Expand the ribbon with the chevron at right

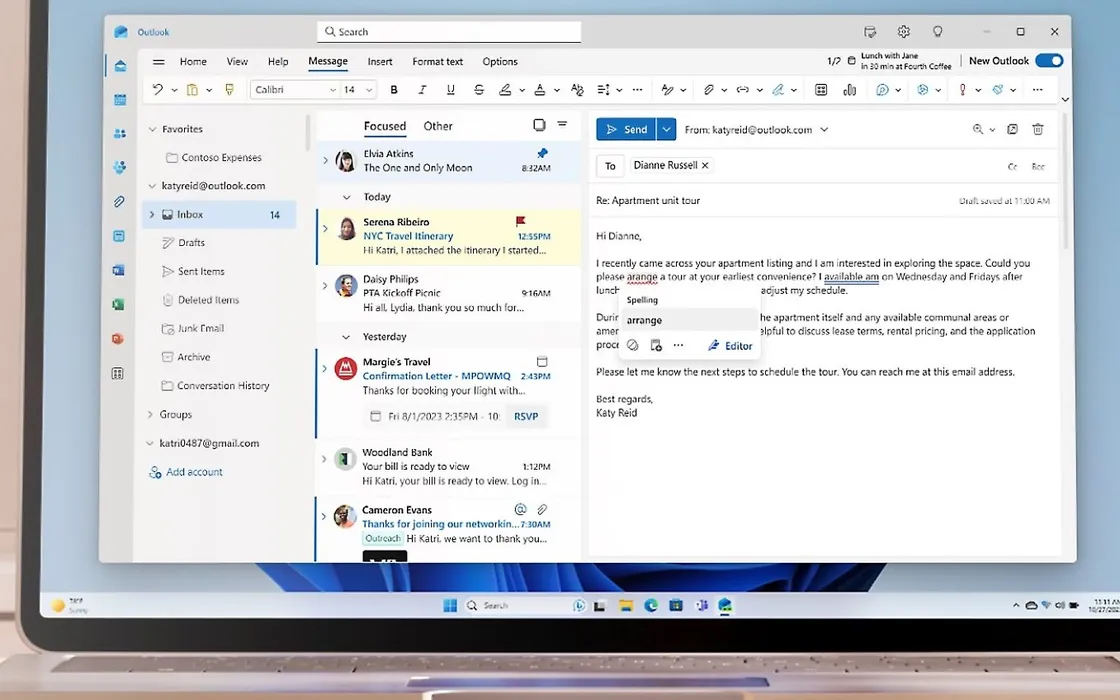1065,99
